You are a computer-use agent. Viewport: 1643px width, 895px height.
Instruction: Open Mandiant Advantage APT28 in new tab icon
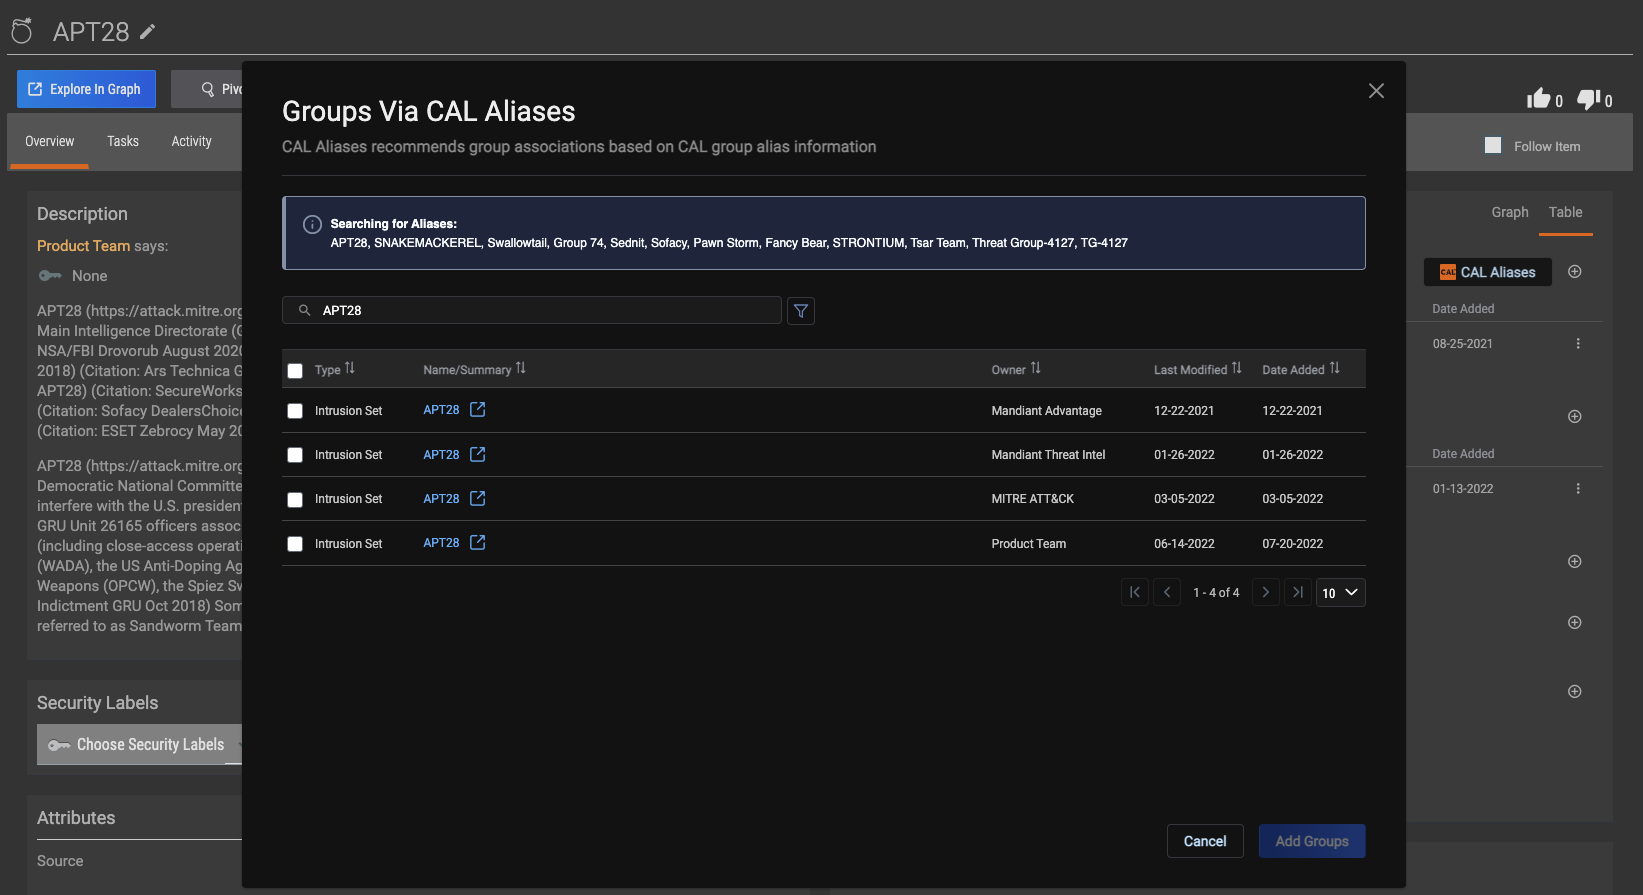[478, 410]
